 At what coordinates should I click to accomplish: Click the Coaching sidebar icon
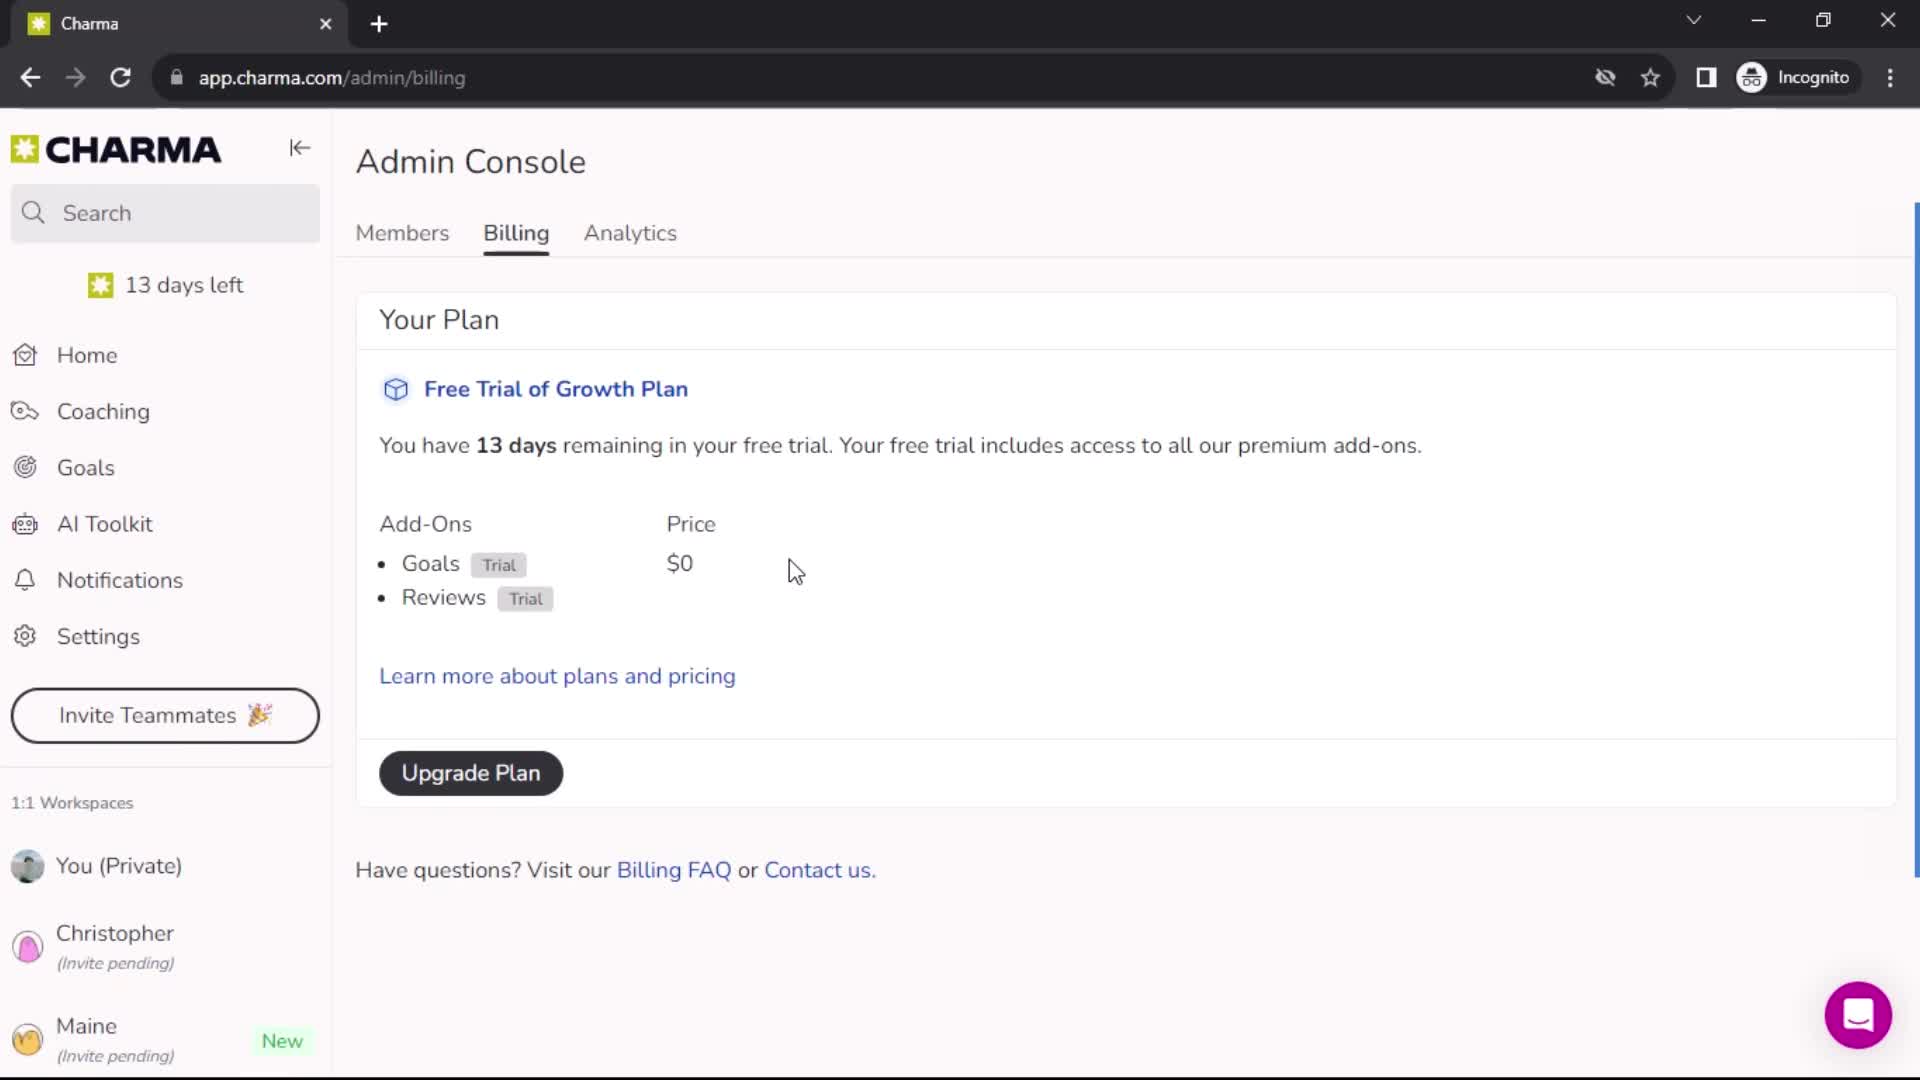tap(25, 411)
